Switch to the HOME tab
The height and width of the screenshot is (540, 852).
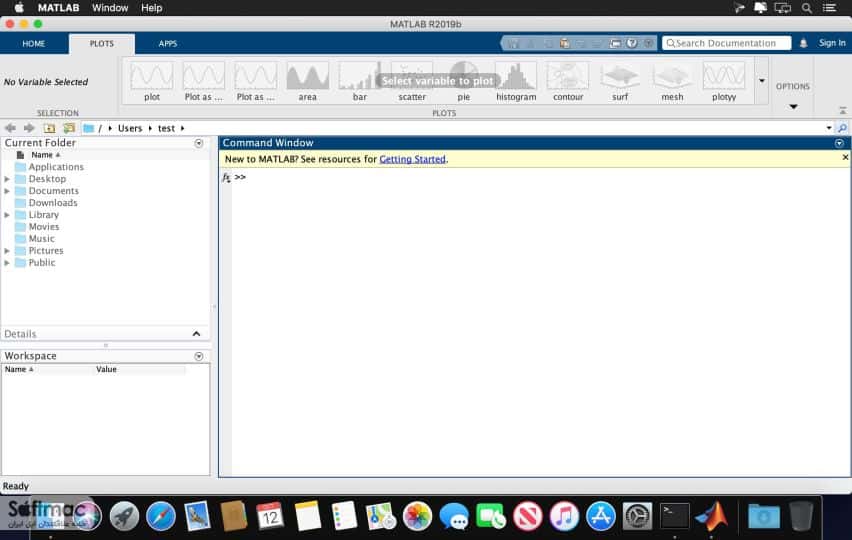pos(34,43)
